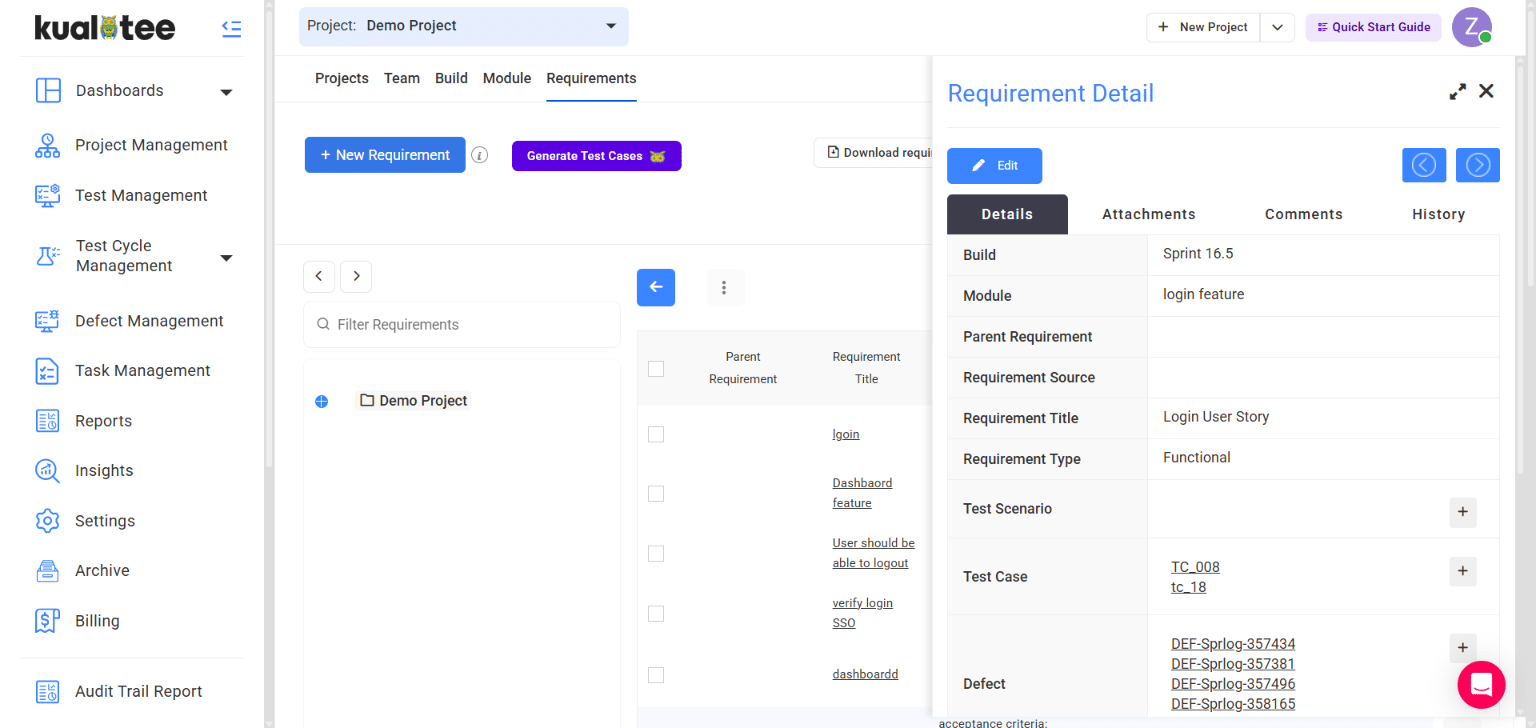
Task: Open the TC_008 test case link
Action: pyautogui.click(x=1195, y=567)
